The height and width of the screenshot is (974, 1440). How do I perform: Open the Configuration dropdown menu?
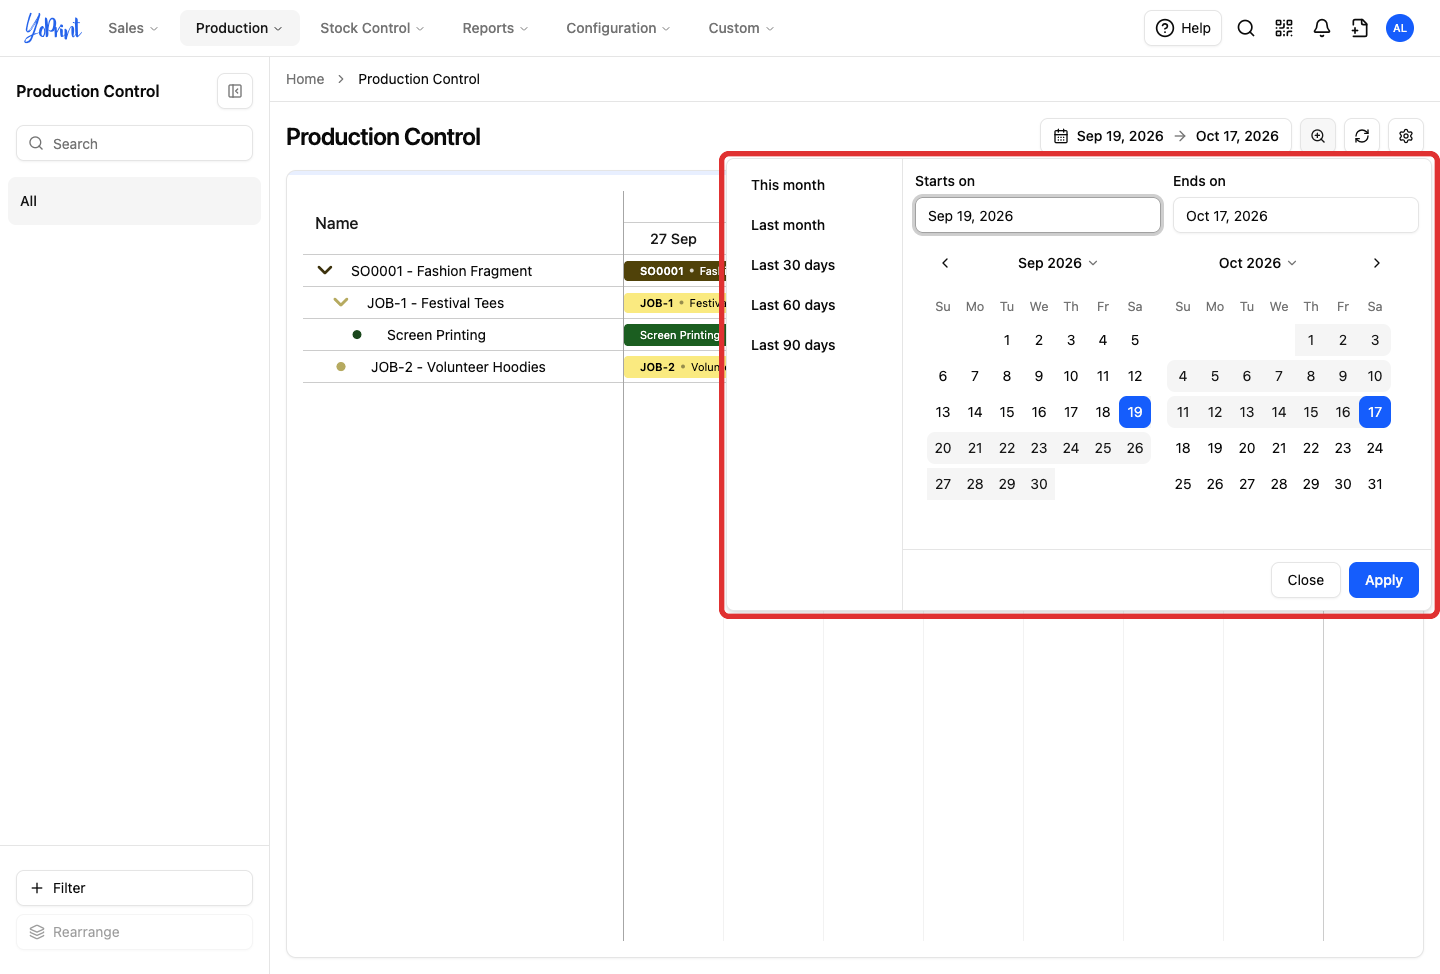(618, 28)
